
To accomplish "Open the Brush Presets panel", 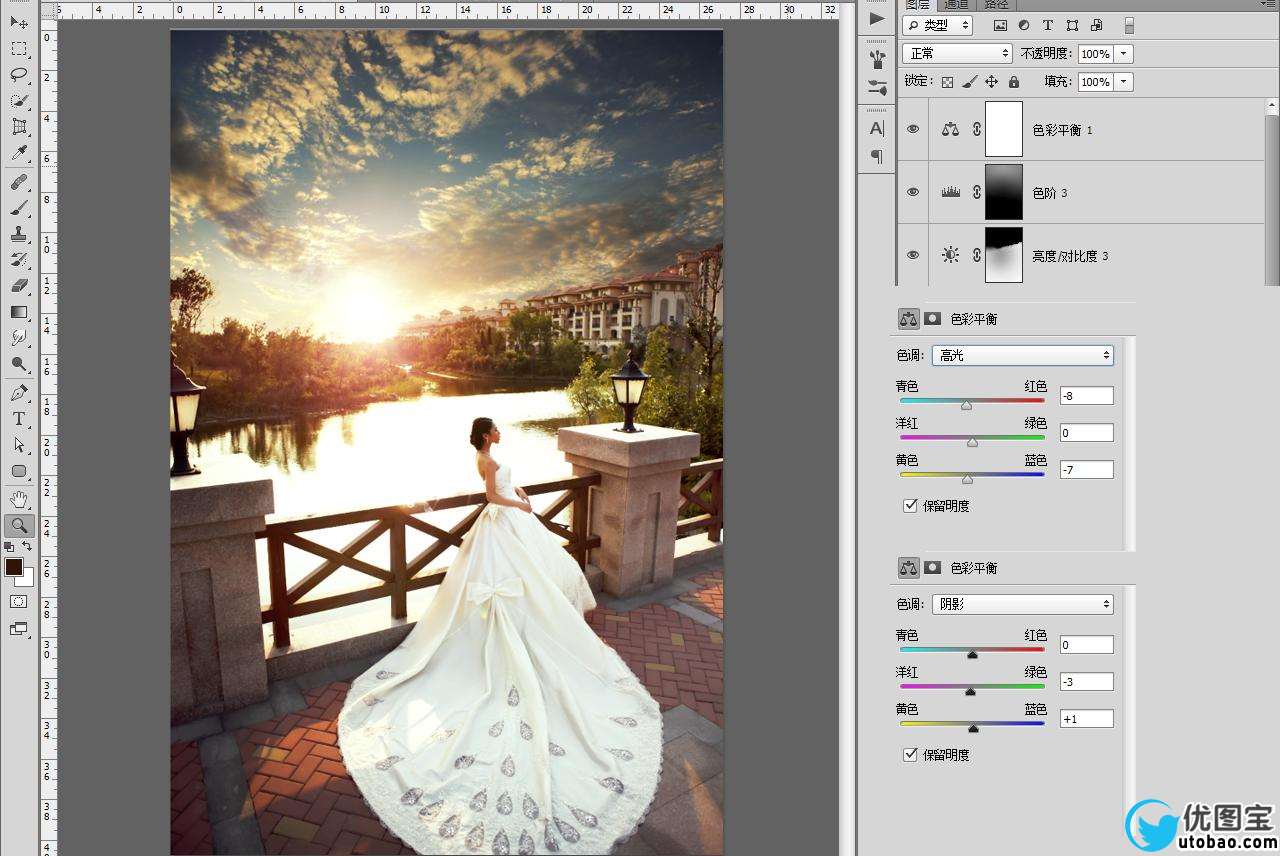I will pyautogui.click(x=877, y=58).
